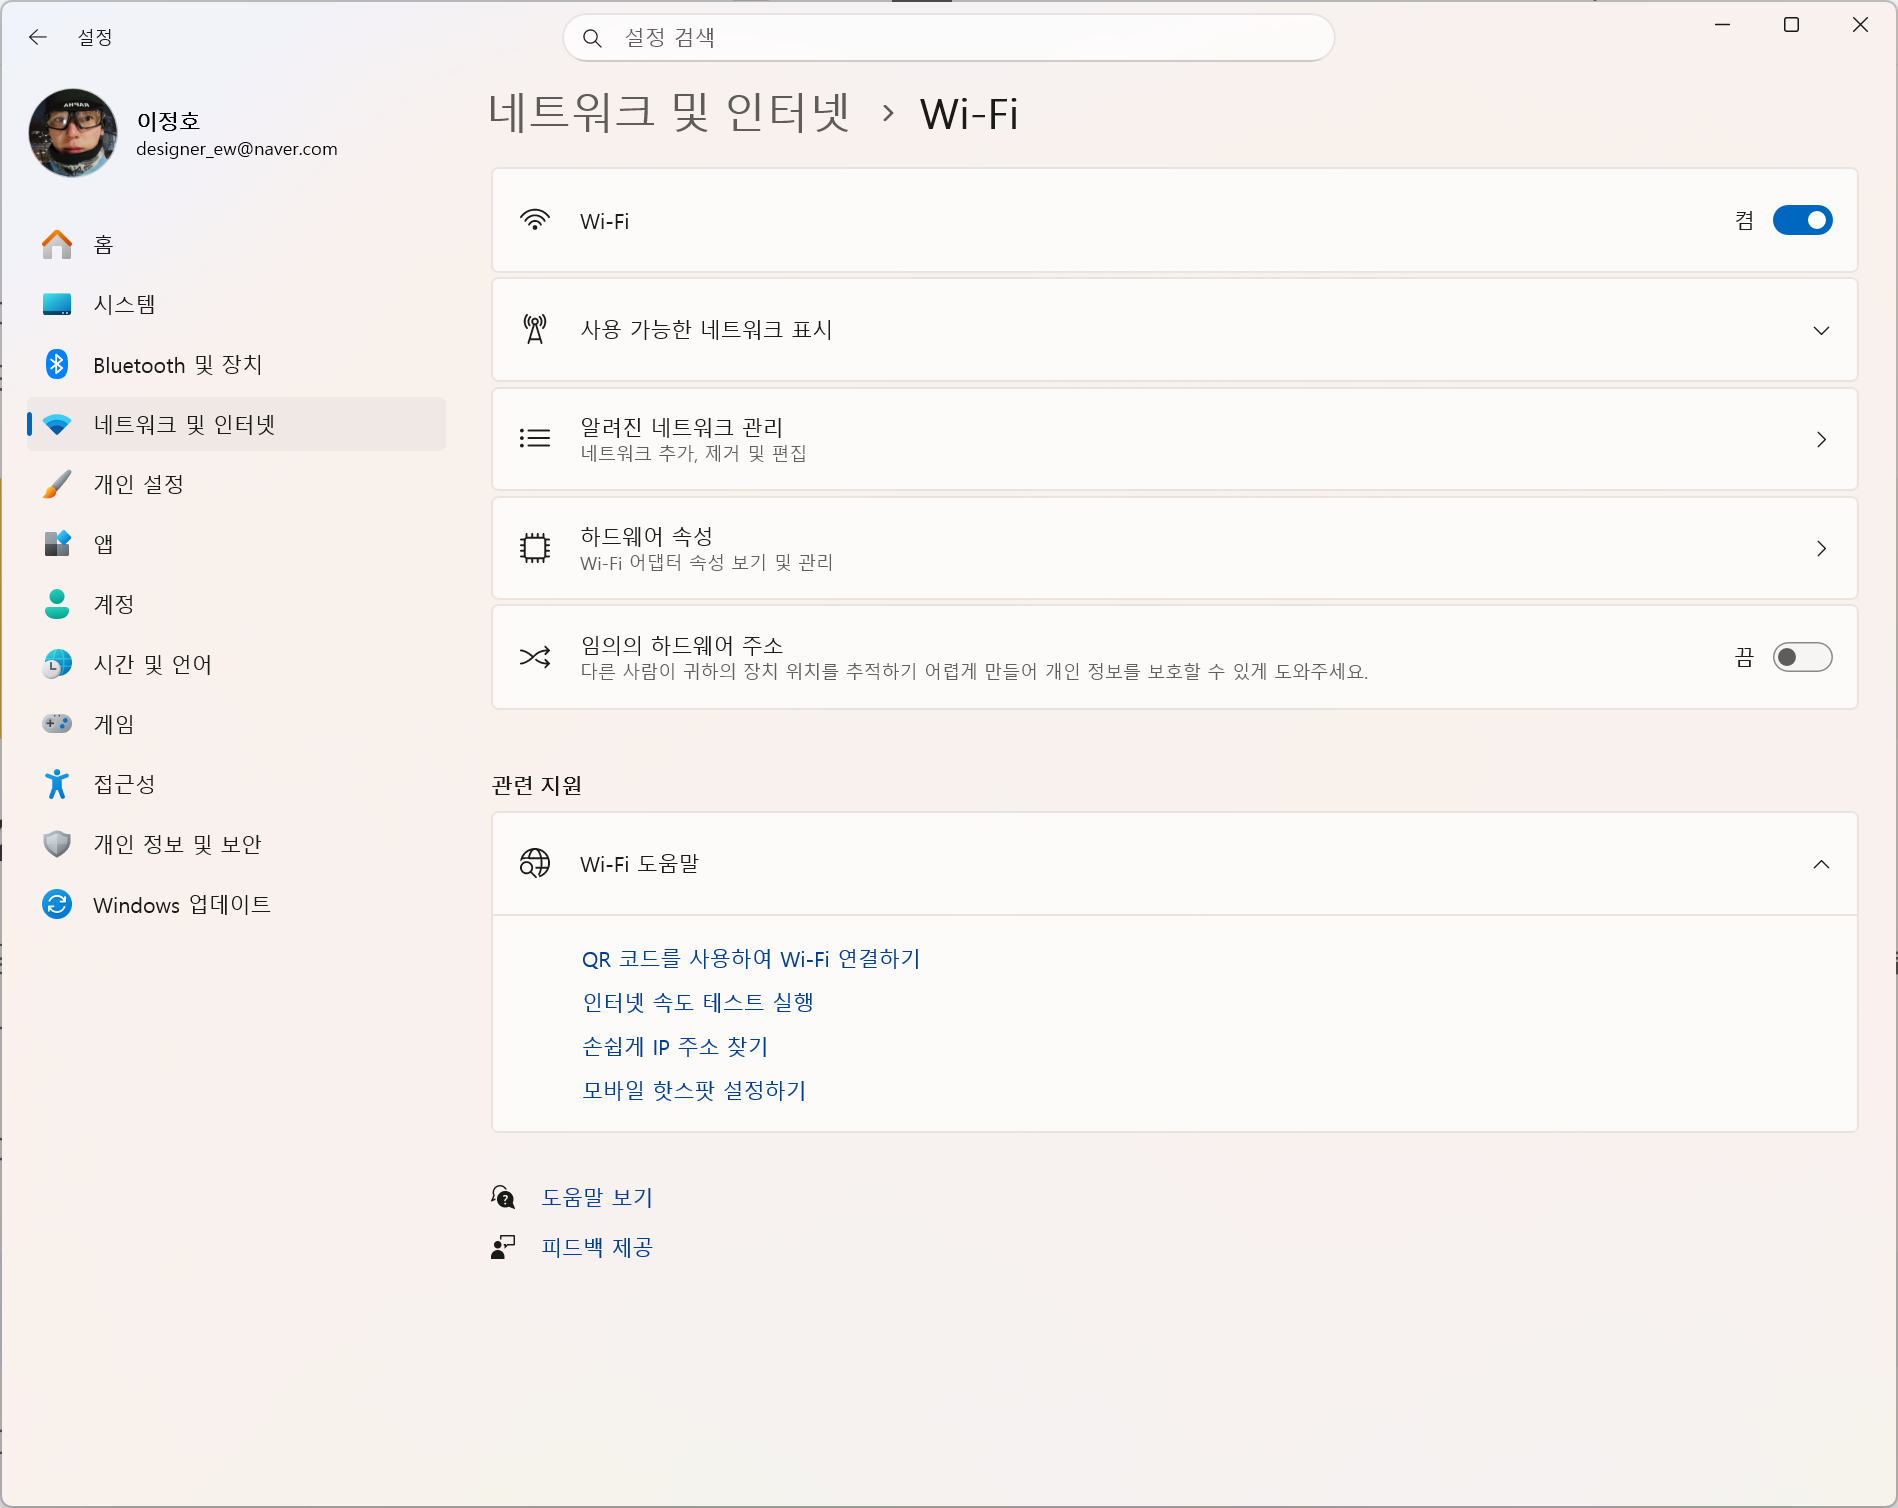
Task: Click the 계정 person icon
Action: (57, 604)
